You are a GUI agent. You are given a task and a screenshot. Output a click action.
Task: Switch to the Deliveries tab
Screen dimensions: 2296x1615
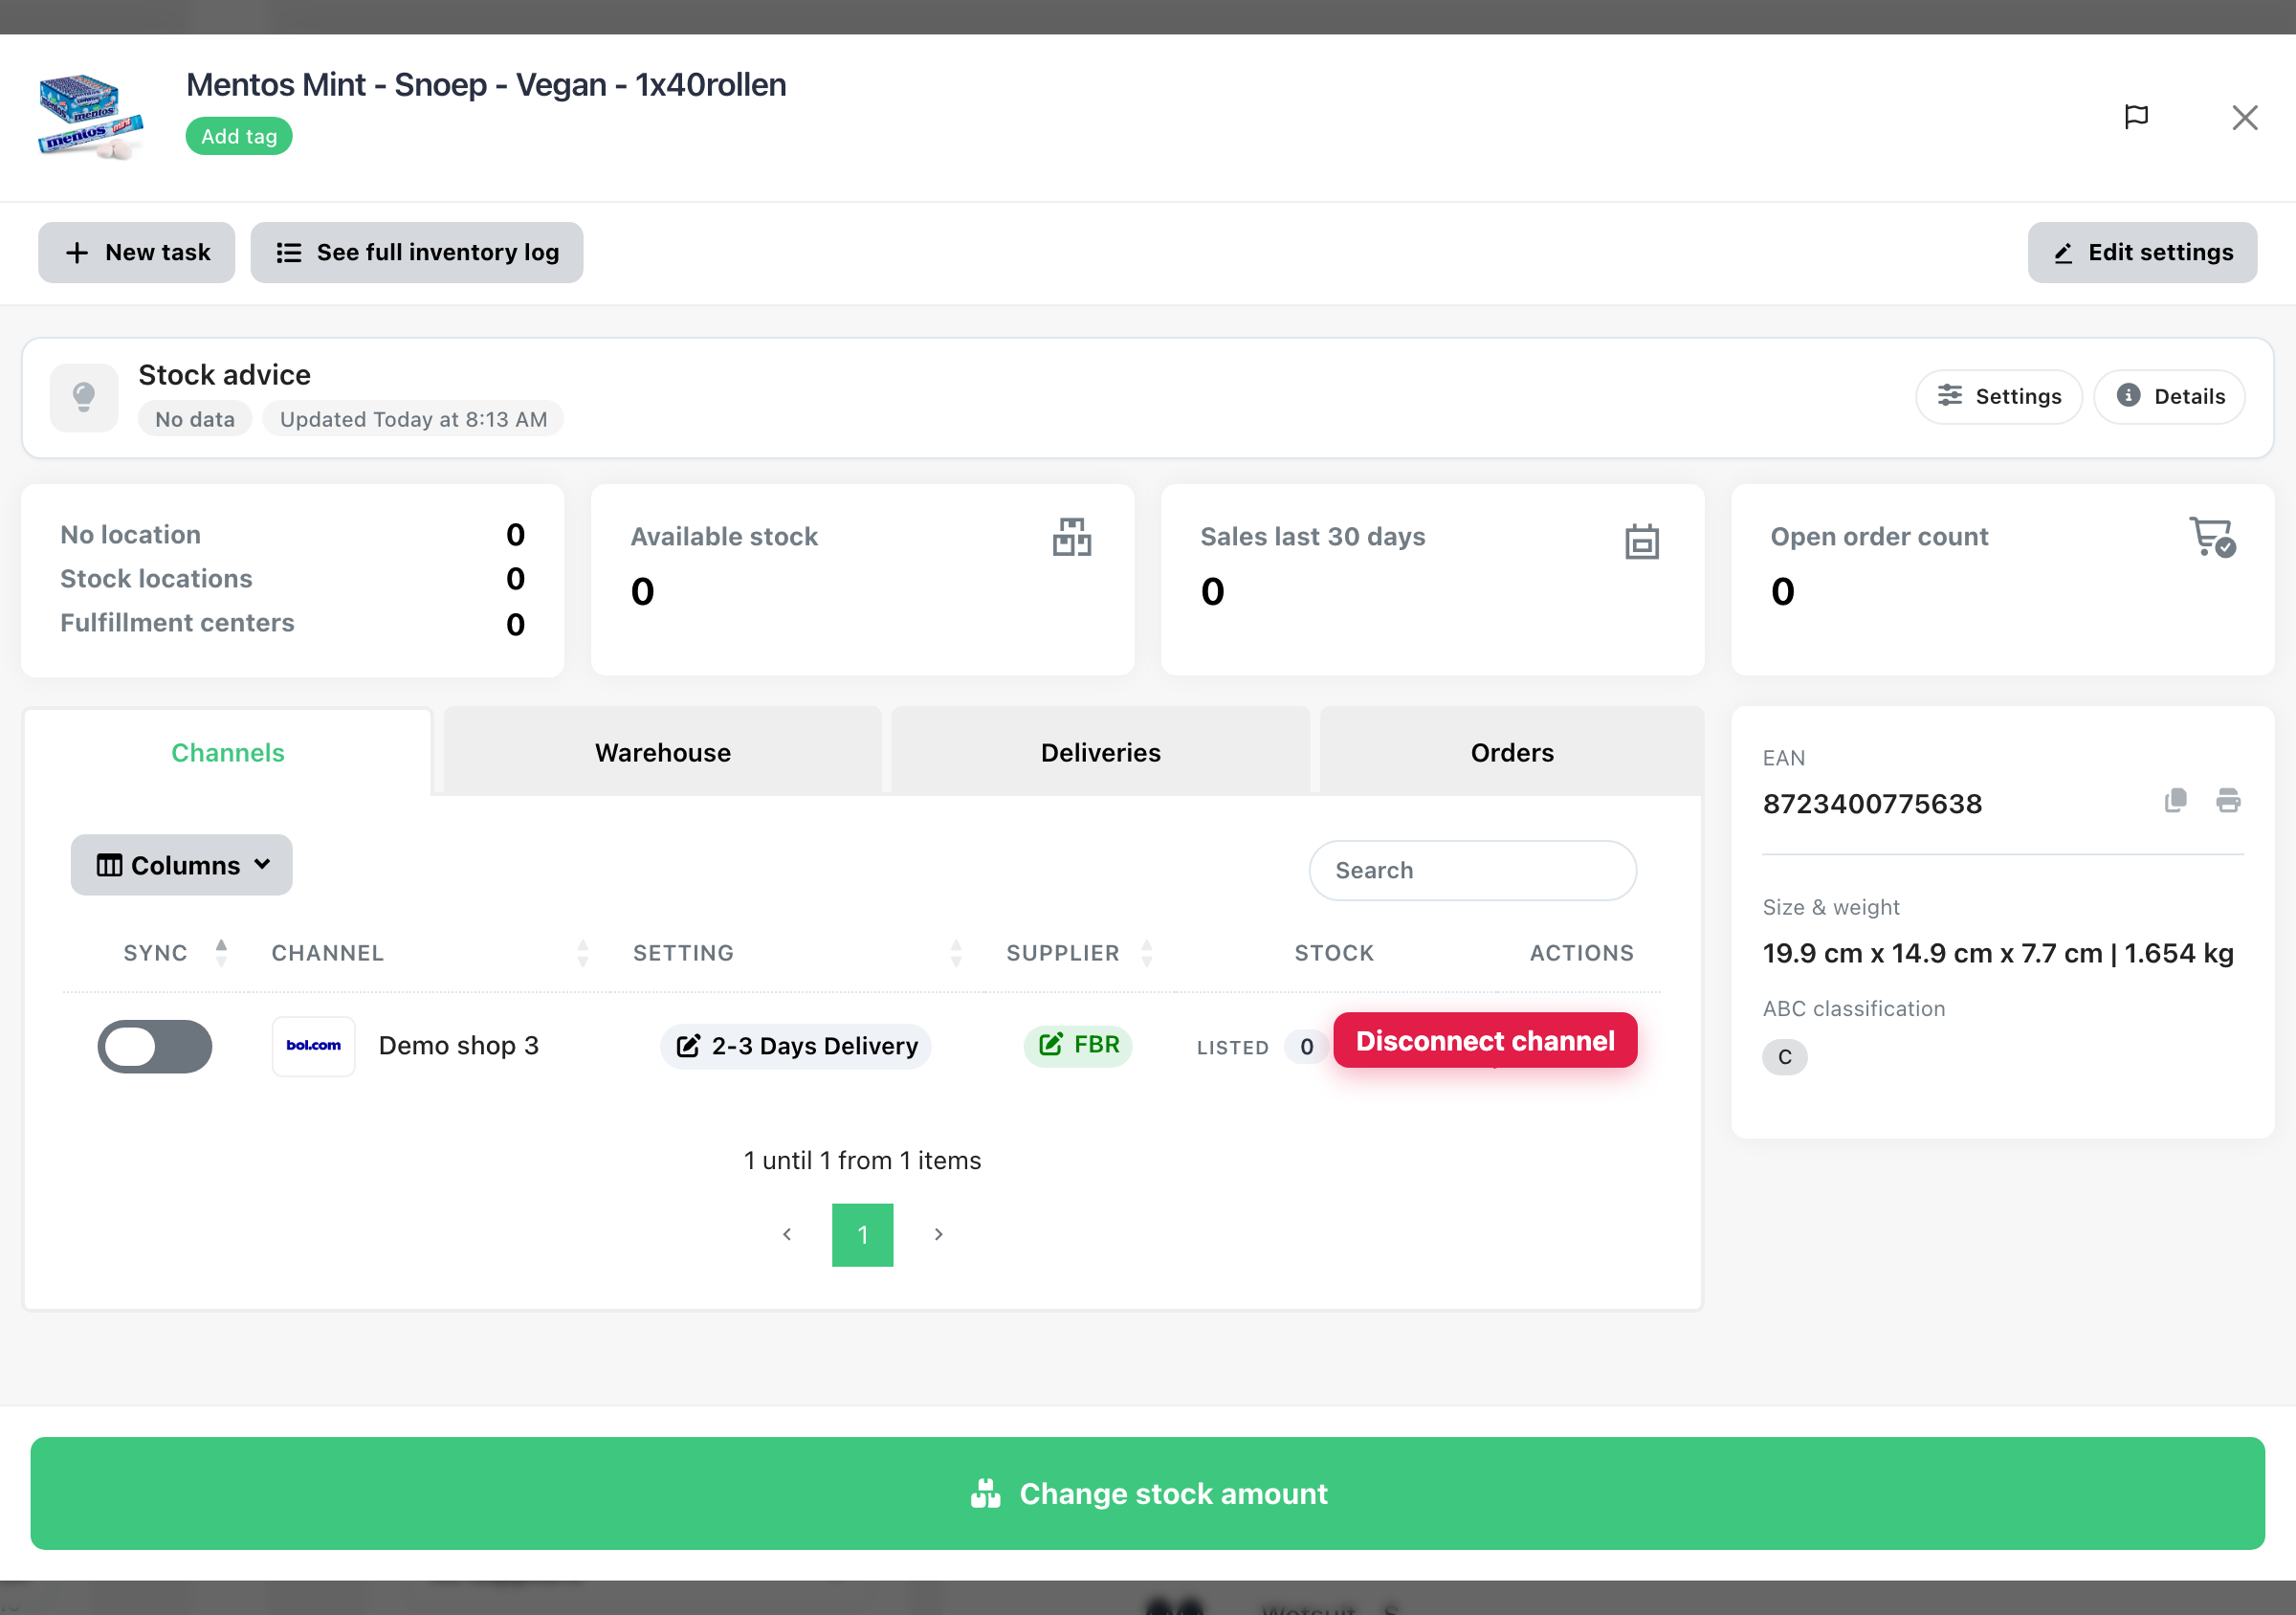pyautogui.click(x=1100, y=752)
